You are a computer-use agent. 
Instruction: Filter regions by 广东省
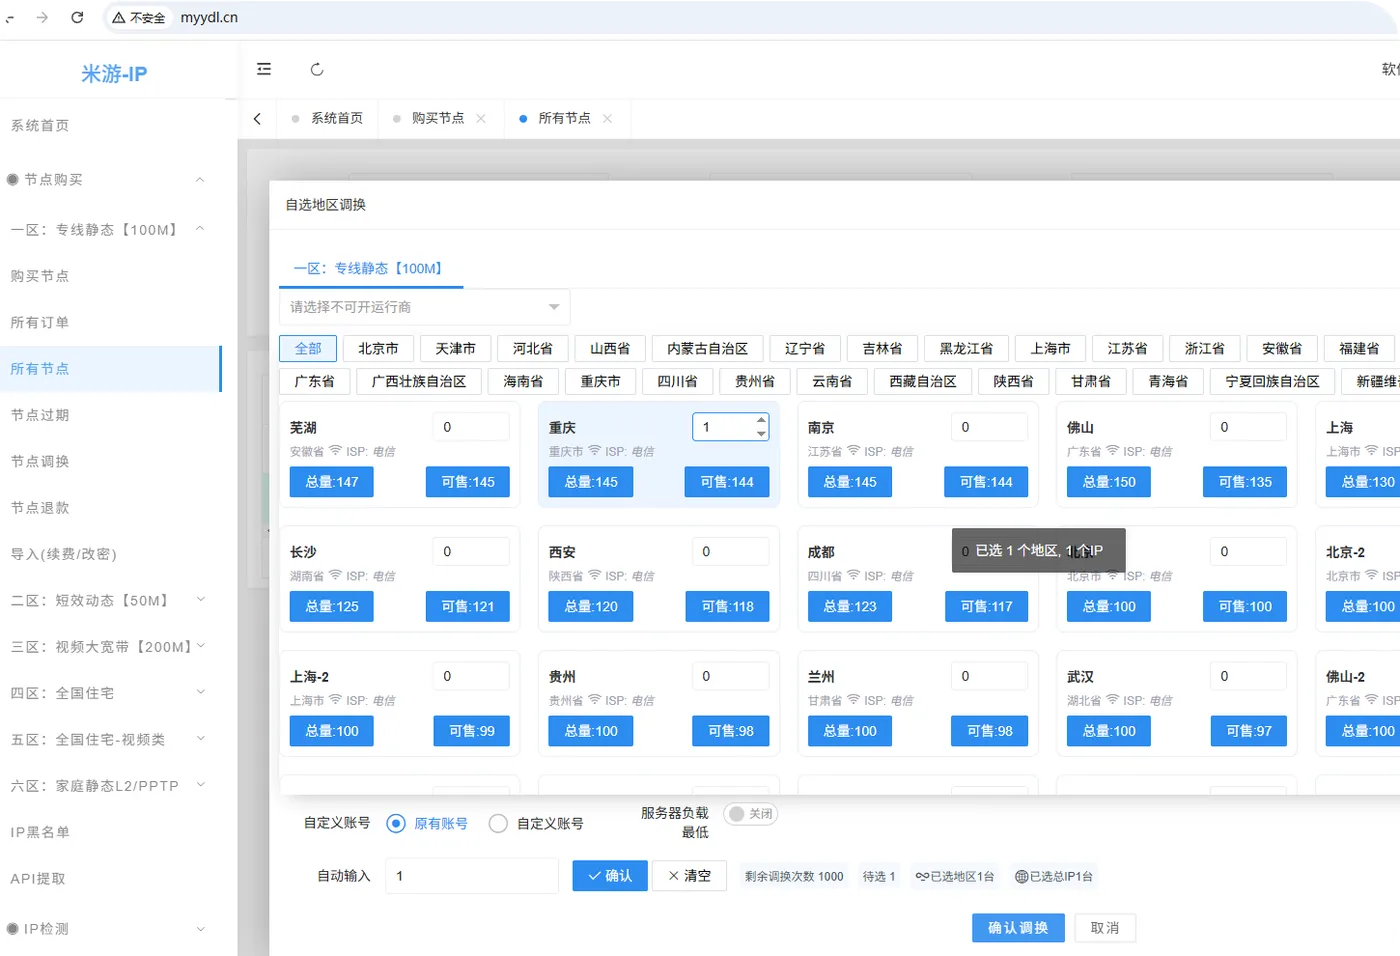coord(314,381)
